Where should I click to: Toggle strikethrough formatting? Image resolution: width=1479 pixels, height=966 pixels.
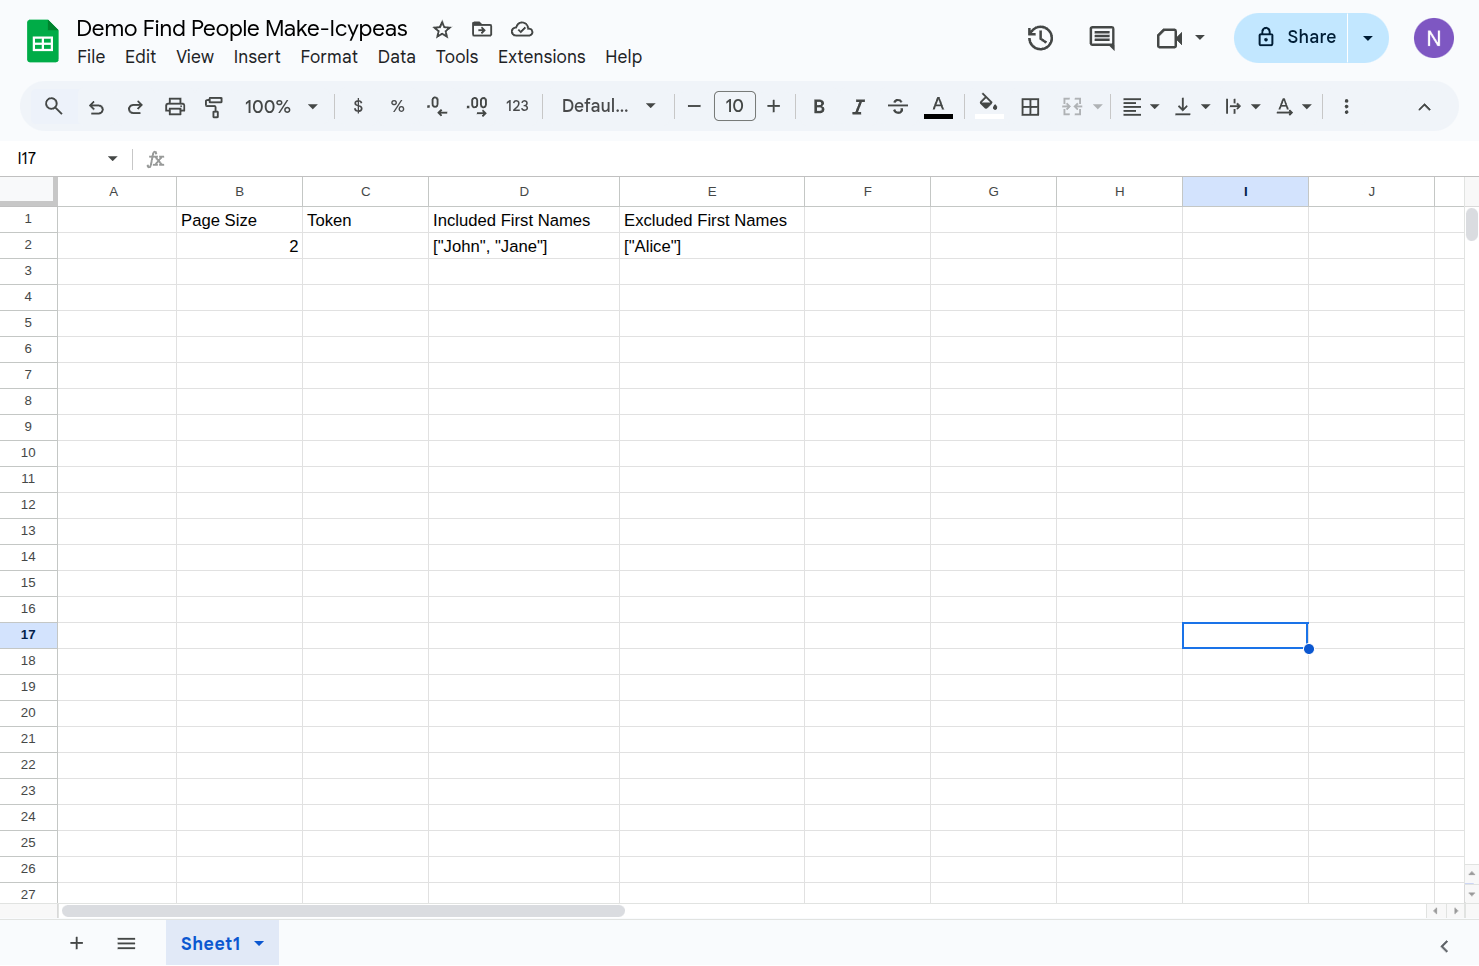coord(898,107)
